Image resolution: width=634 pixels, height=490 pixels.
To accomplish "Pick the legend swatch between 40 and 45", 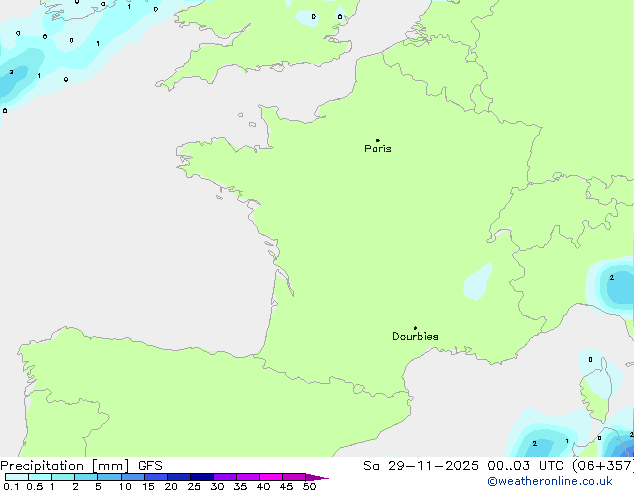I will [271, 477].
